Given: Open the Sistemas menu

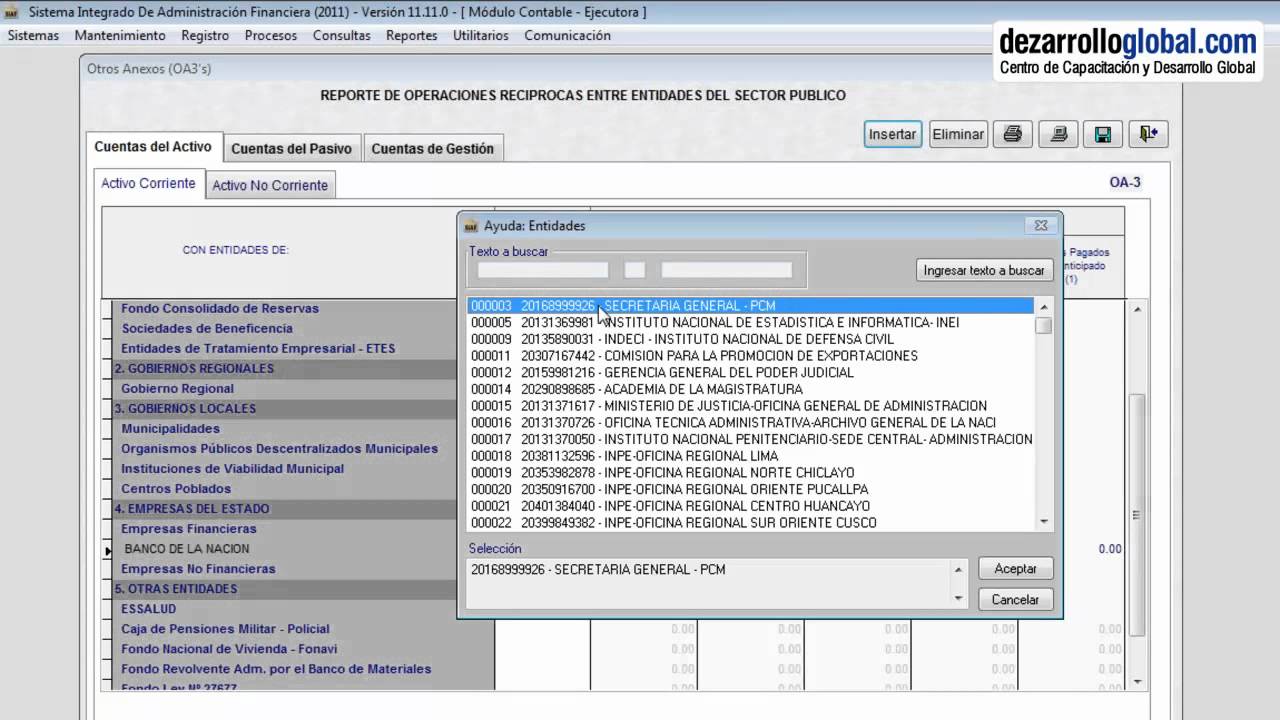Looking at the screenshot, I should coord(33,35).
